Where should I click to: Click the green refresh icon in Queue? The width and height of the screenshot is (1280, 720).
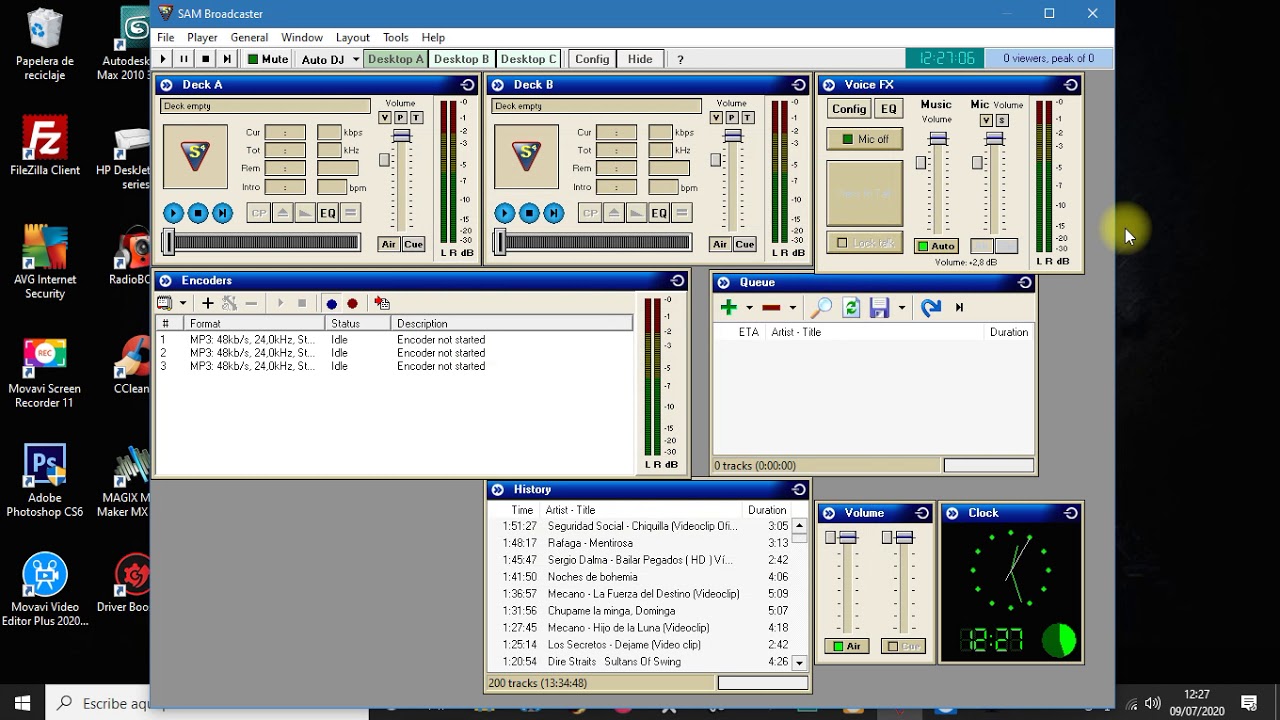point(851,308)
